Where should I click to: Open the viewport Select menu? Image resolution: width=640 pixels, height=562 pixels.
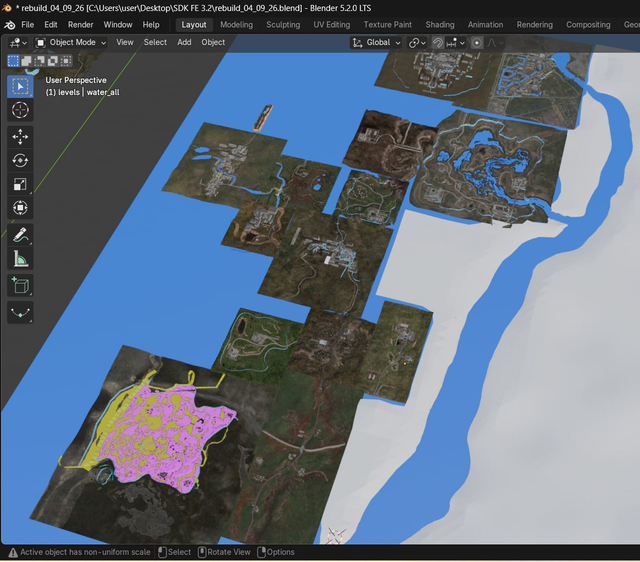tap(155, 42)
